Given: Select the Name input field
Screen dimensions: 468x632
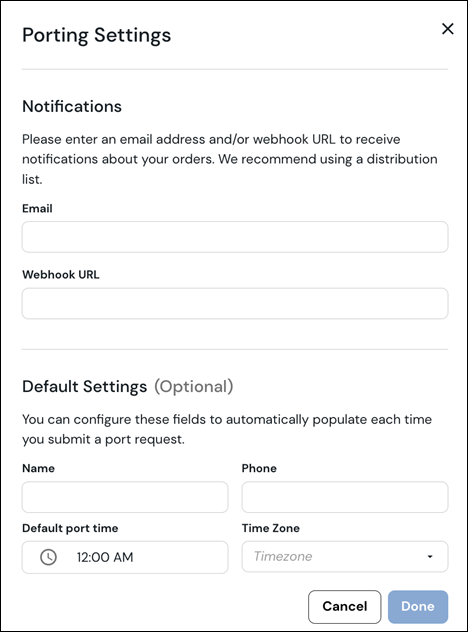Looking at the screenshot, I should [x=125, y=497].
